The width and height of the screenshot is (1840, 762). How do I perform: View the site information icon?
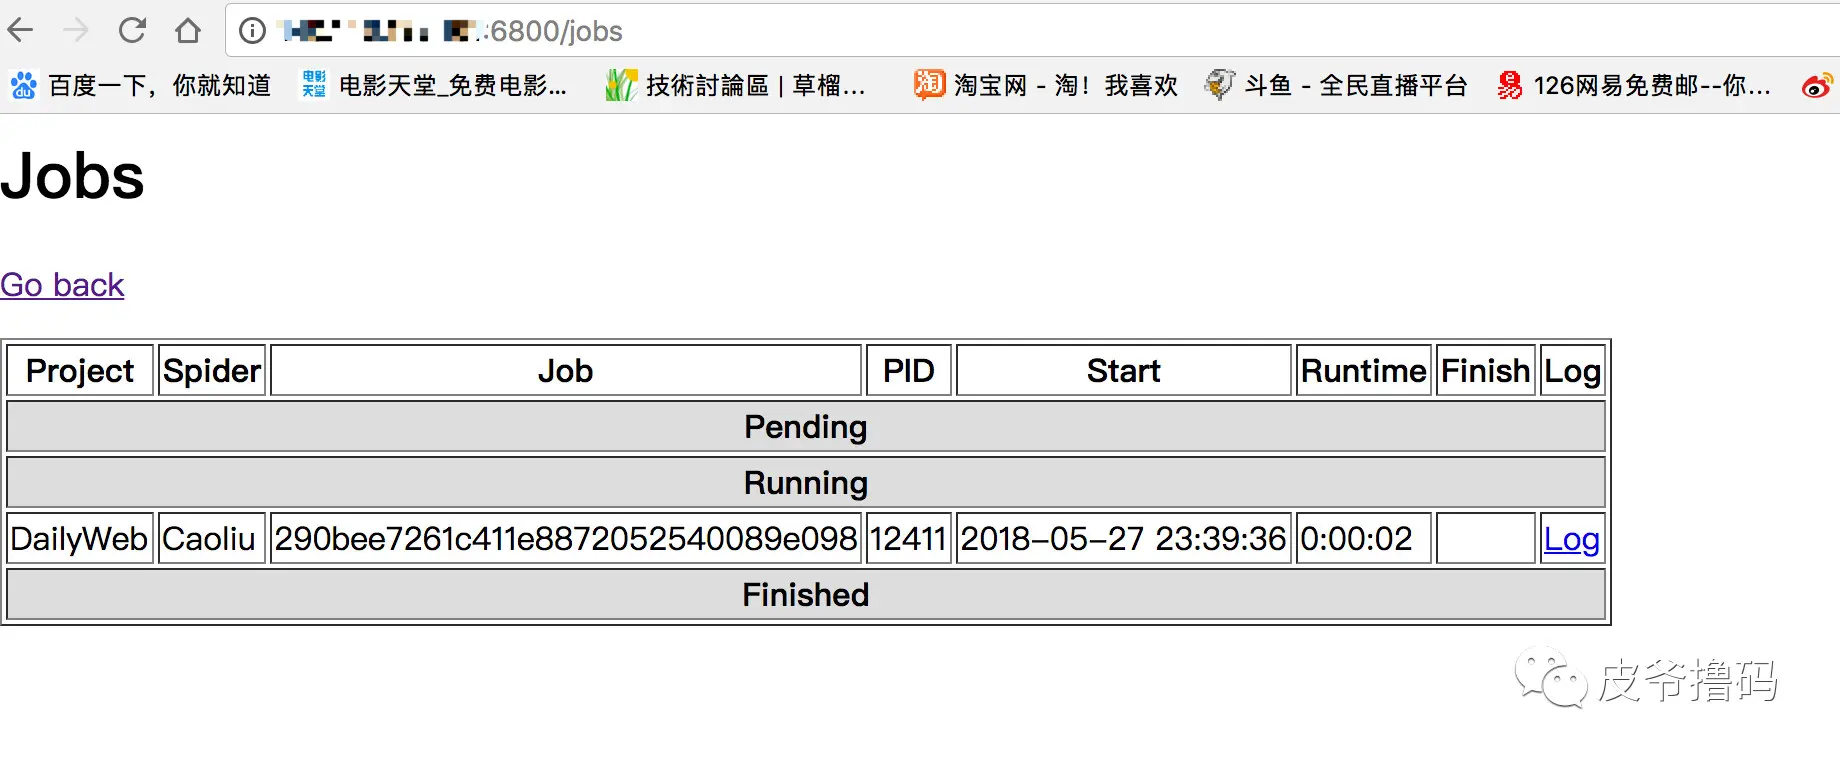click(x=253, y=31)
